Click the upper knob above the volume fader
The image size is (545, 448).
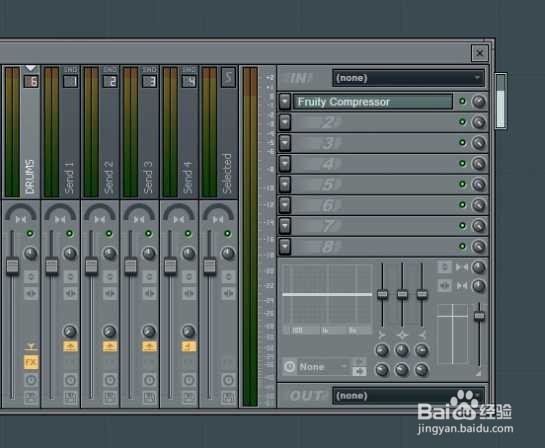[x=479, y=267]
